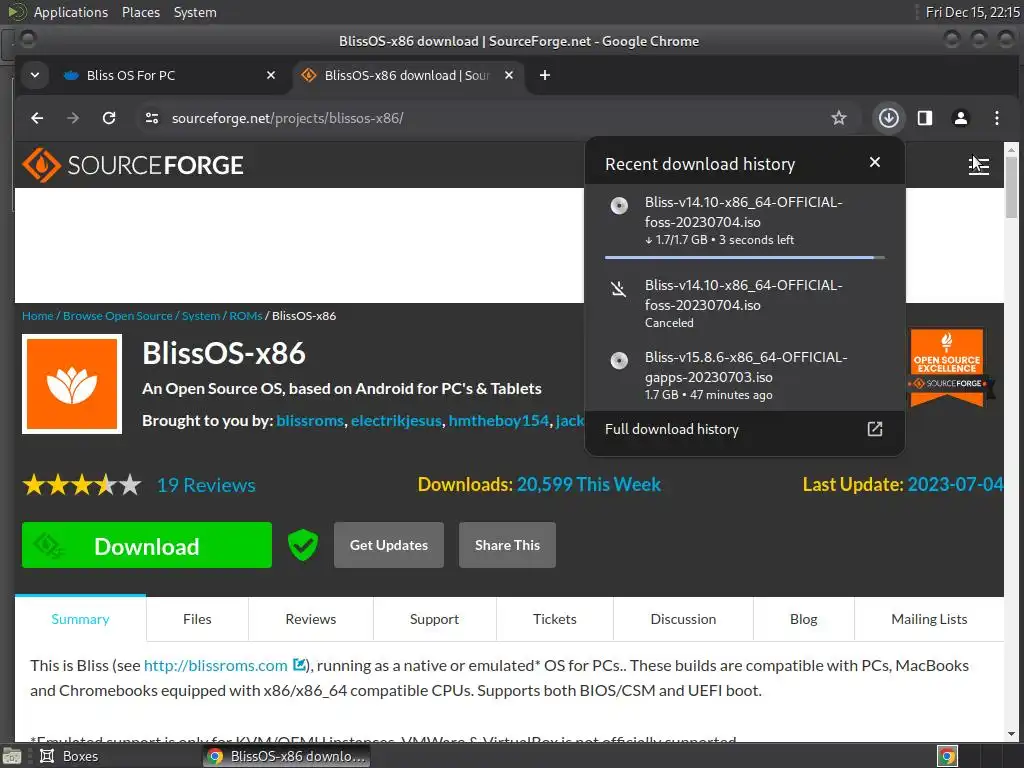The image size is (1024, 768).
Task: Open the full download history external icon
Action: pos(874,429)
